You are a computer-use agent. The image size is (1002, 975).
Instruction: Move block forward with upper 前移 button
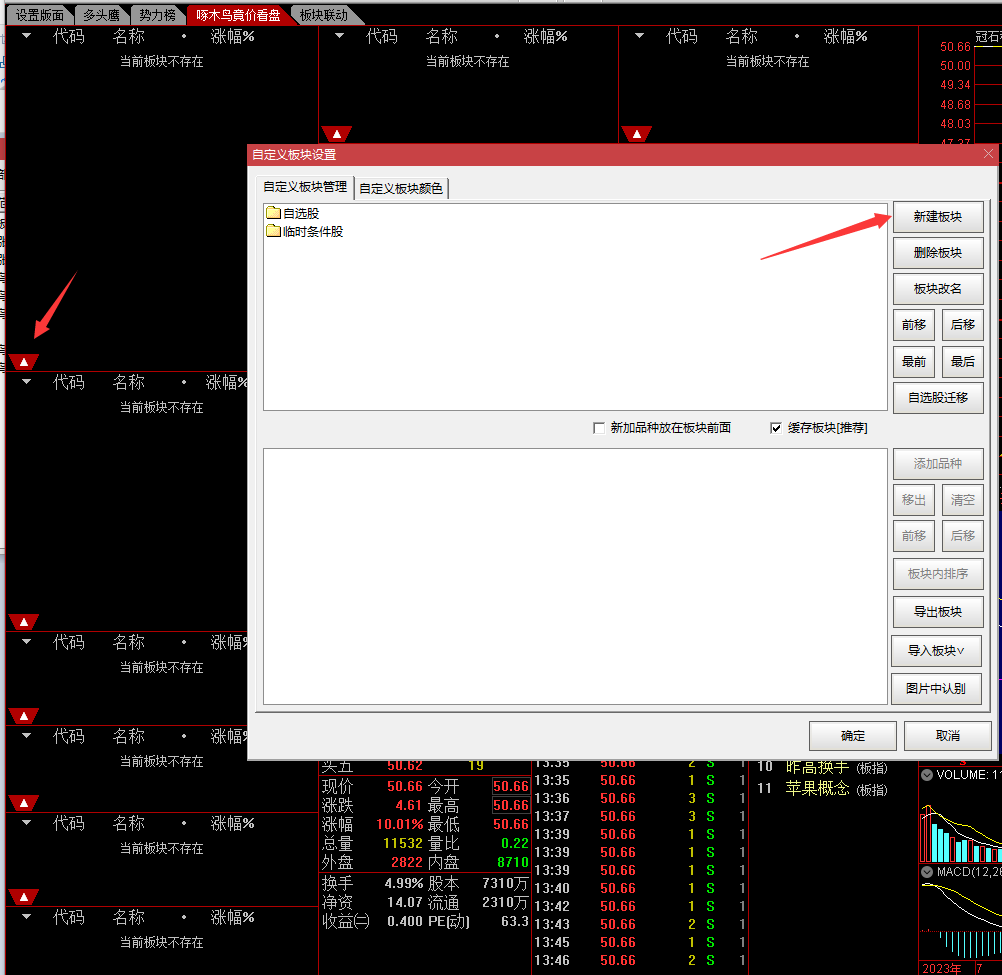[914, 325]
